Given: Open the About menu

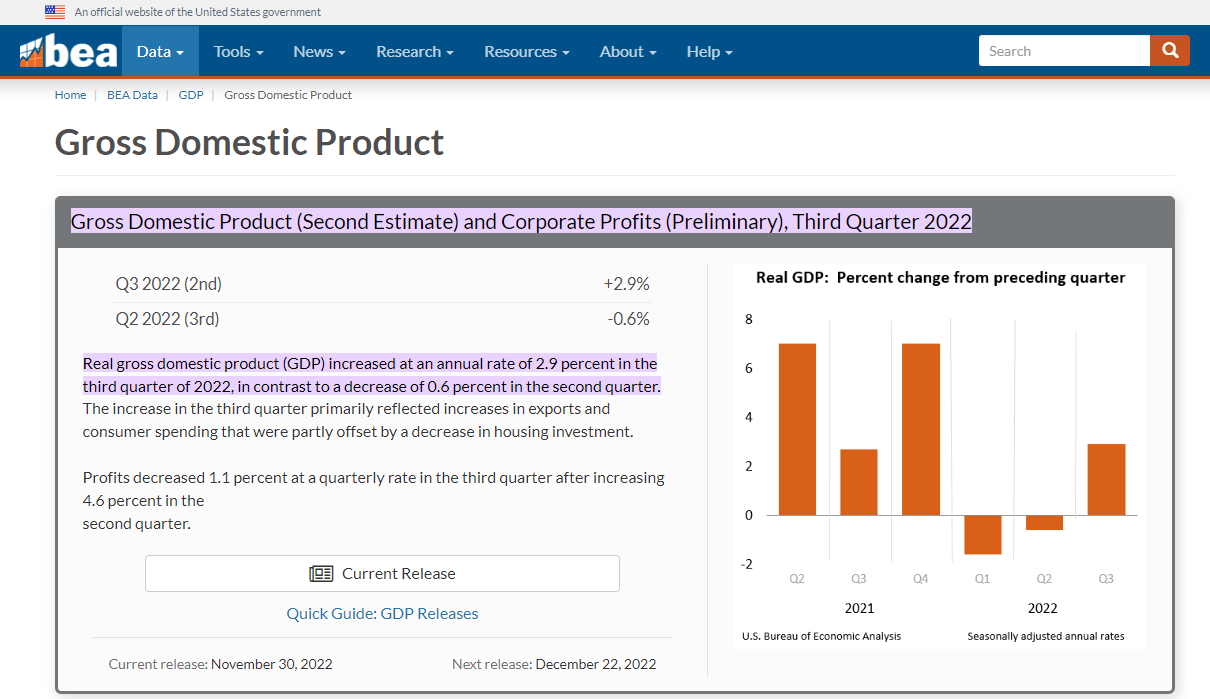Looking at the screenshot, I should pyautogui.click(x=627, y=52).
